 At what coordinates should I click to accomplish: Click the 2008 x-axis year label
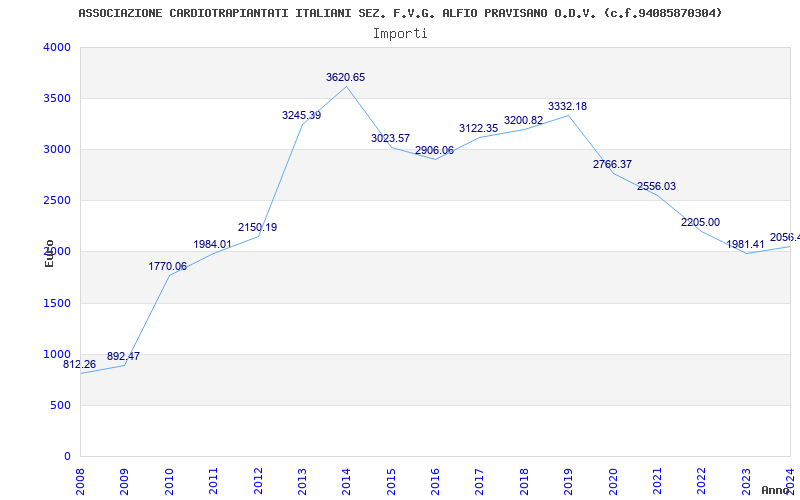[80, 481]
